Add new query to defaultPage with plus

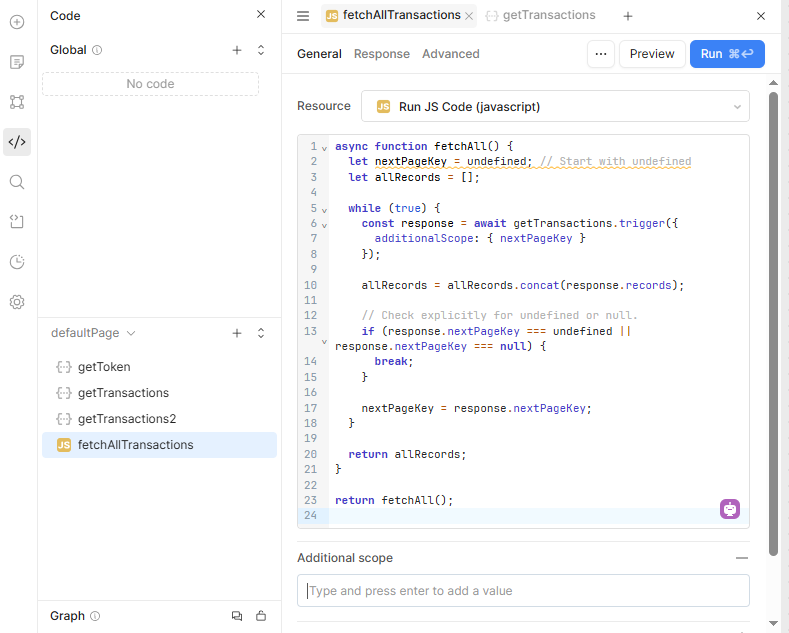pos(237,333)
